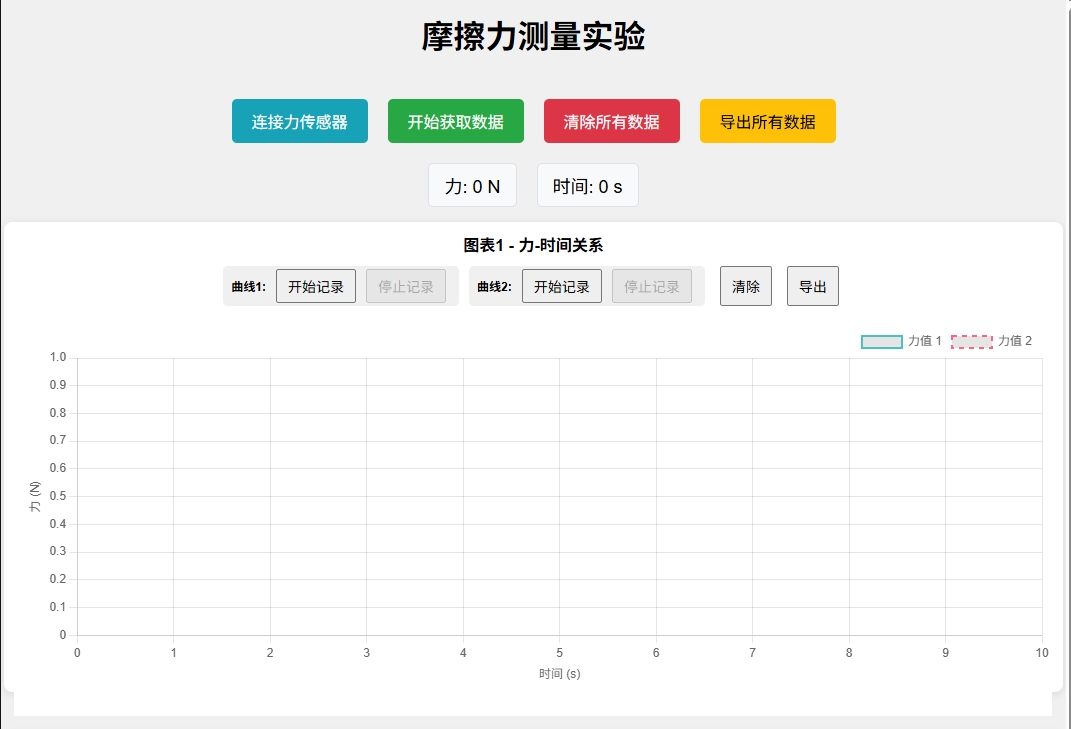Click the 清除 button above the chart

click(x=745, y=285)
